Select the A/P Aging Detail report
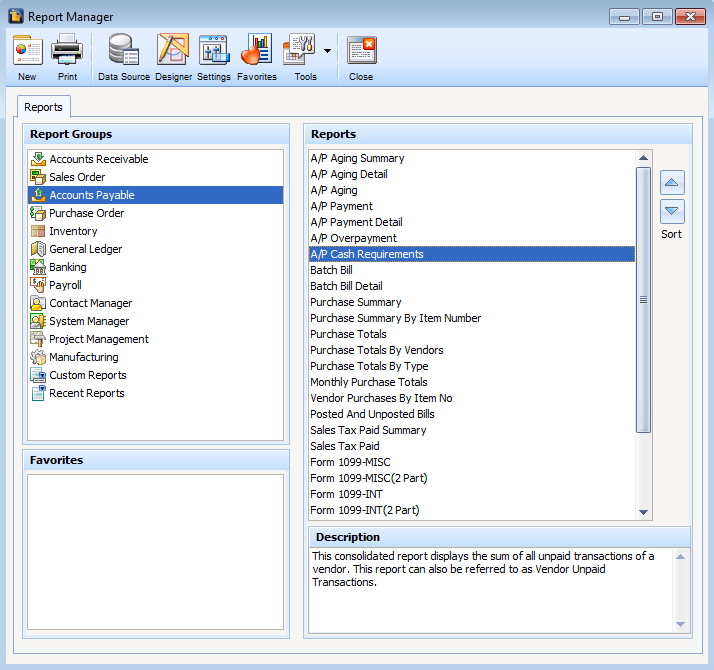The image size is (714, 670). click(x=472, y=174)
